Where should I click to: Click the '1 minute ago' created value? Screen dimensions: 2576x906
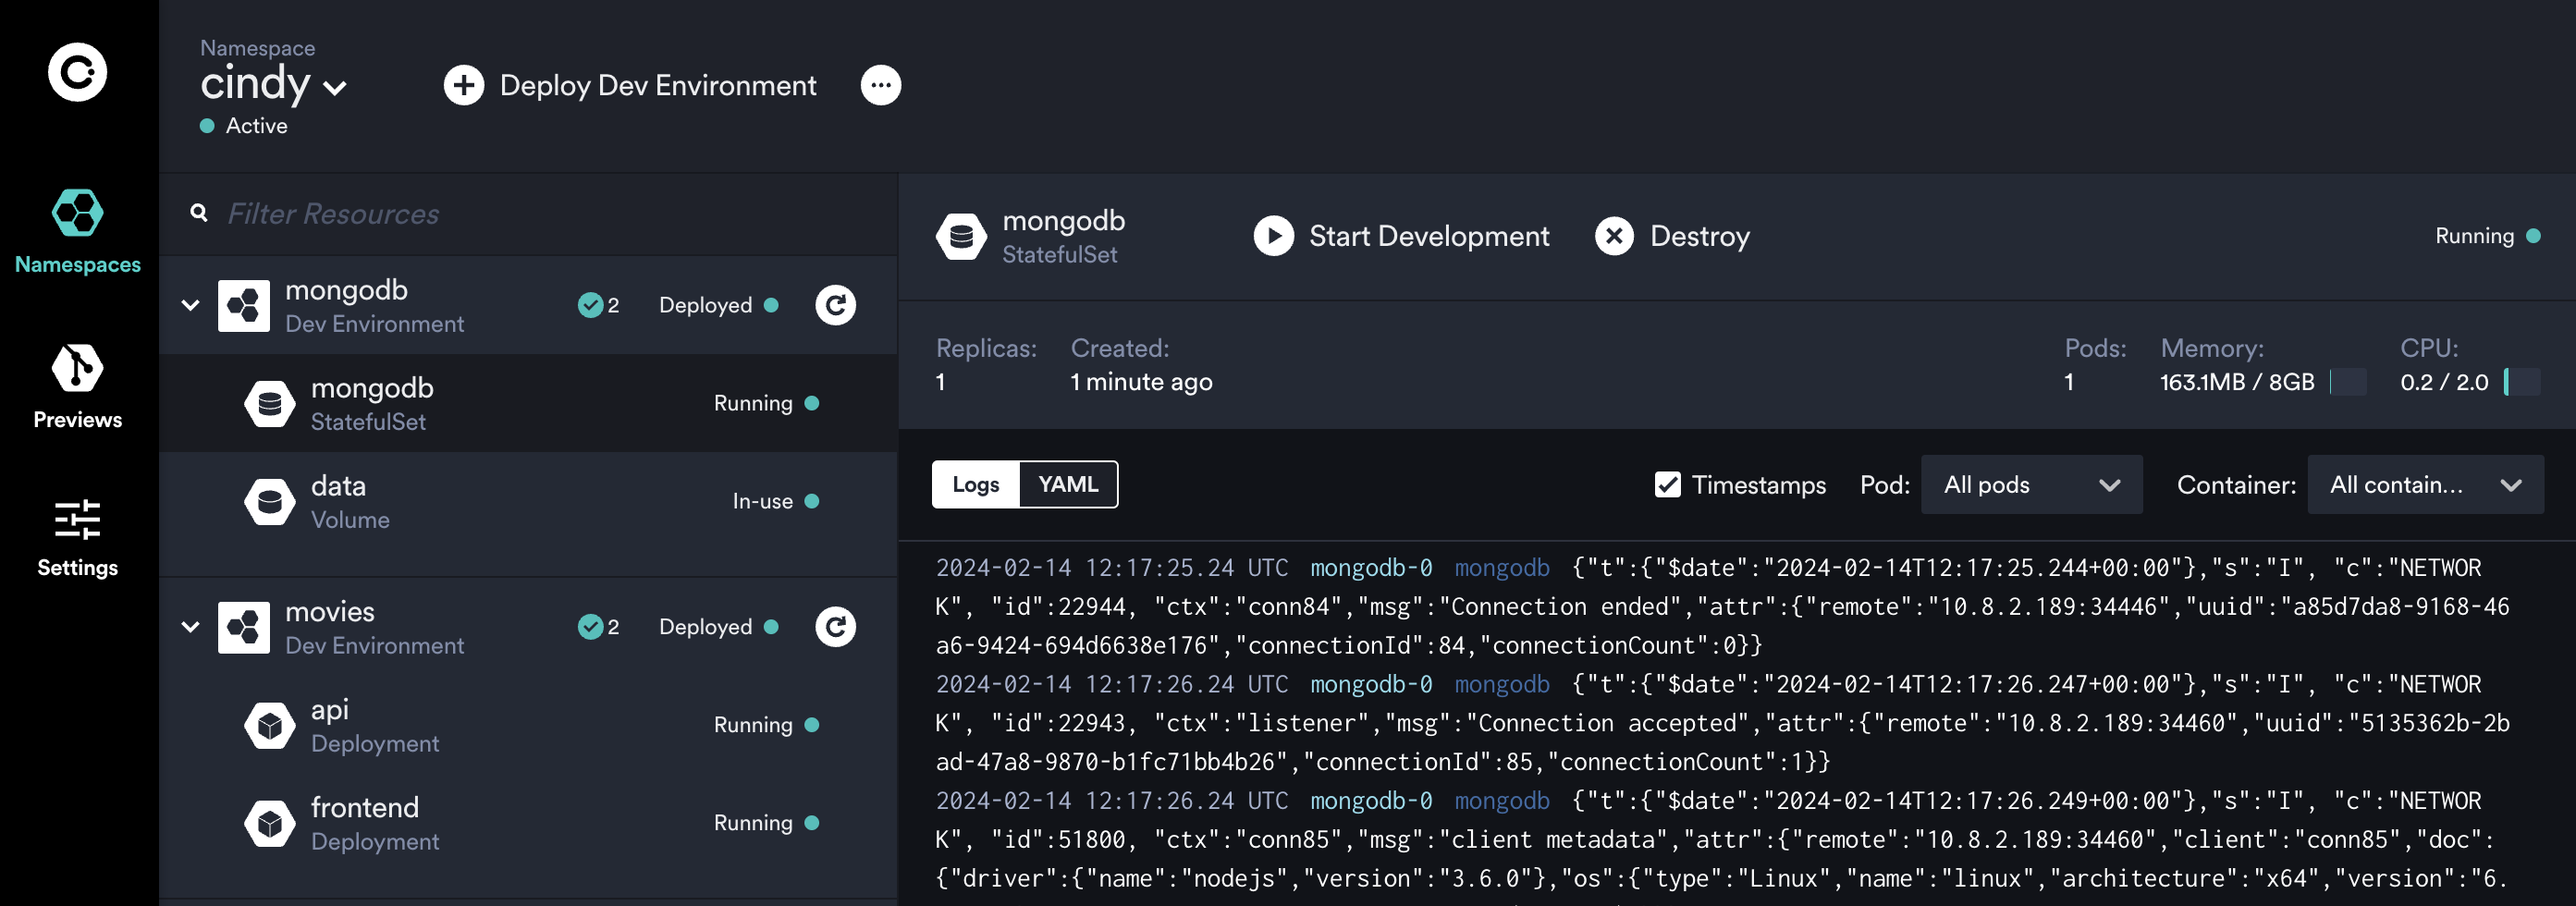click(1141, 382)
